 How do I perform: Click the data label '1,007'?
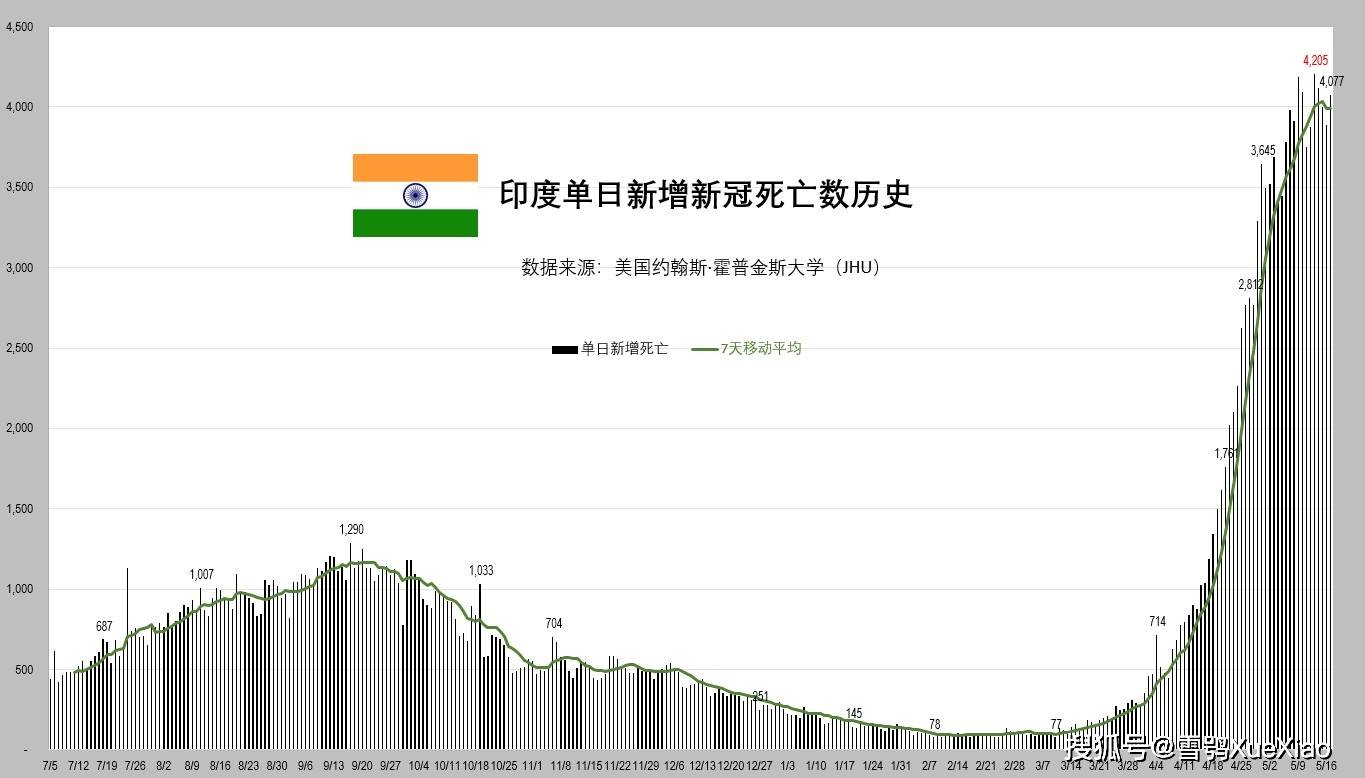pos(202,575)
